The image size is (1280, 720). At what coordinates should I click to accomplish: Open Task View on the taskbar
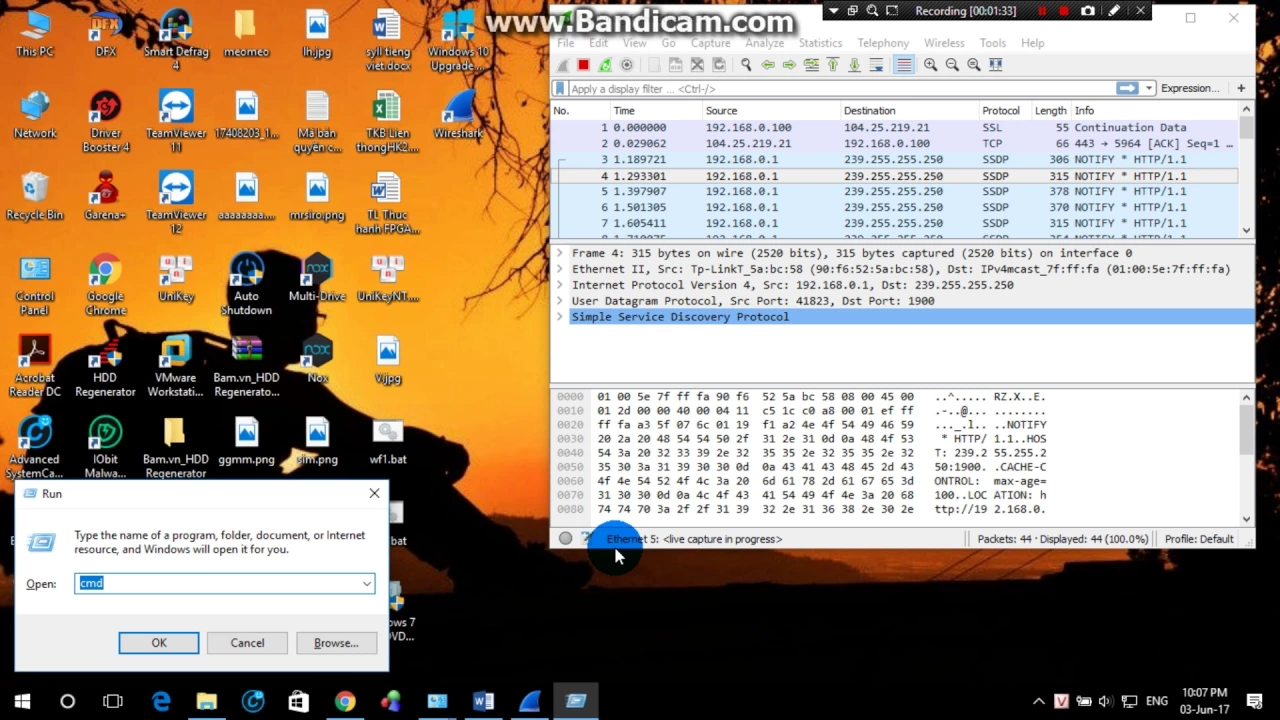pyautogui.click(x=113, y=701)
